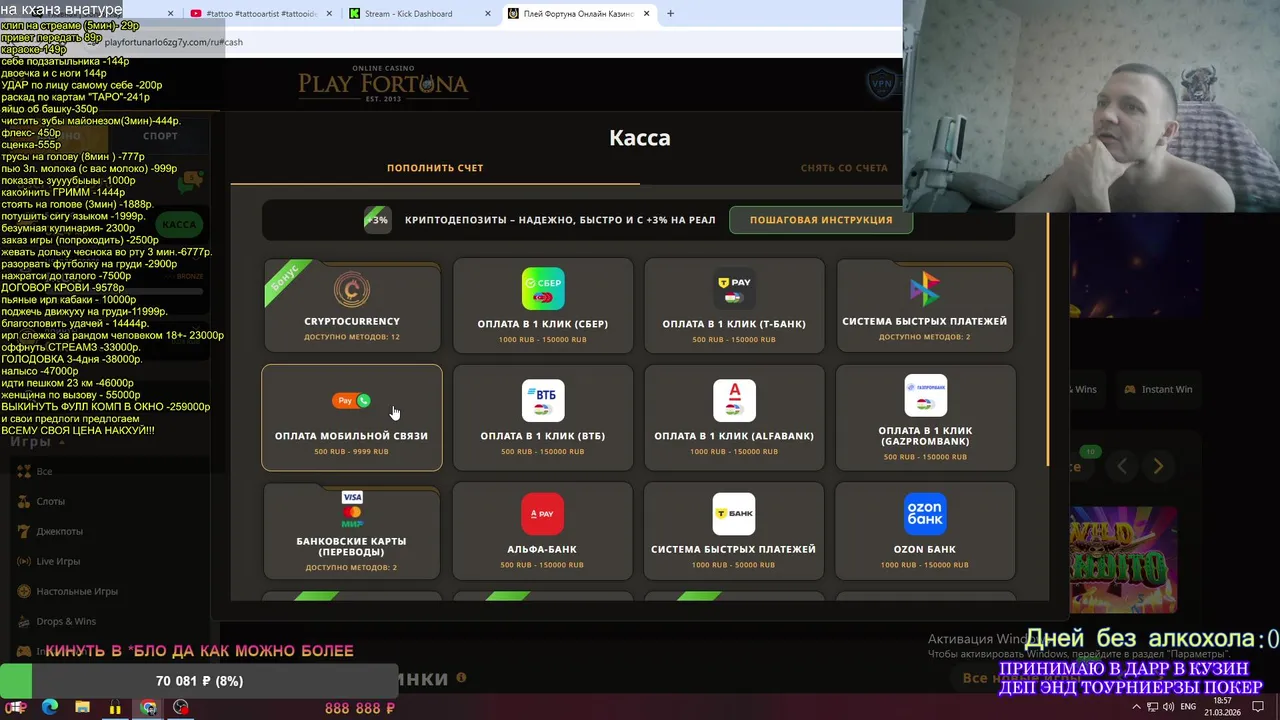Select mobile operator payment method
Viewport: 1280px width, 720px height.
point(352,417)
